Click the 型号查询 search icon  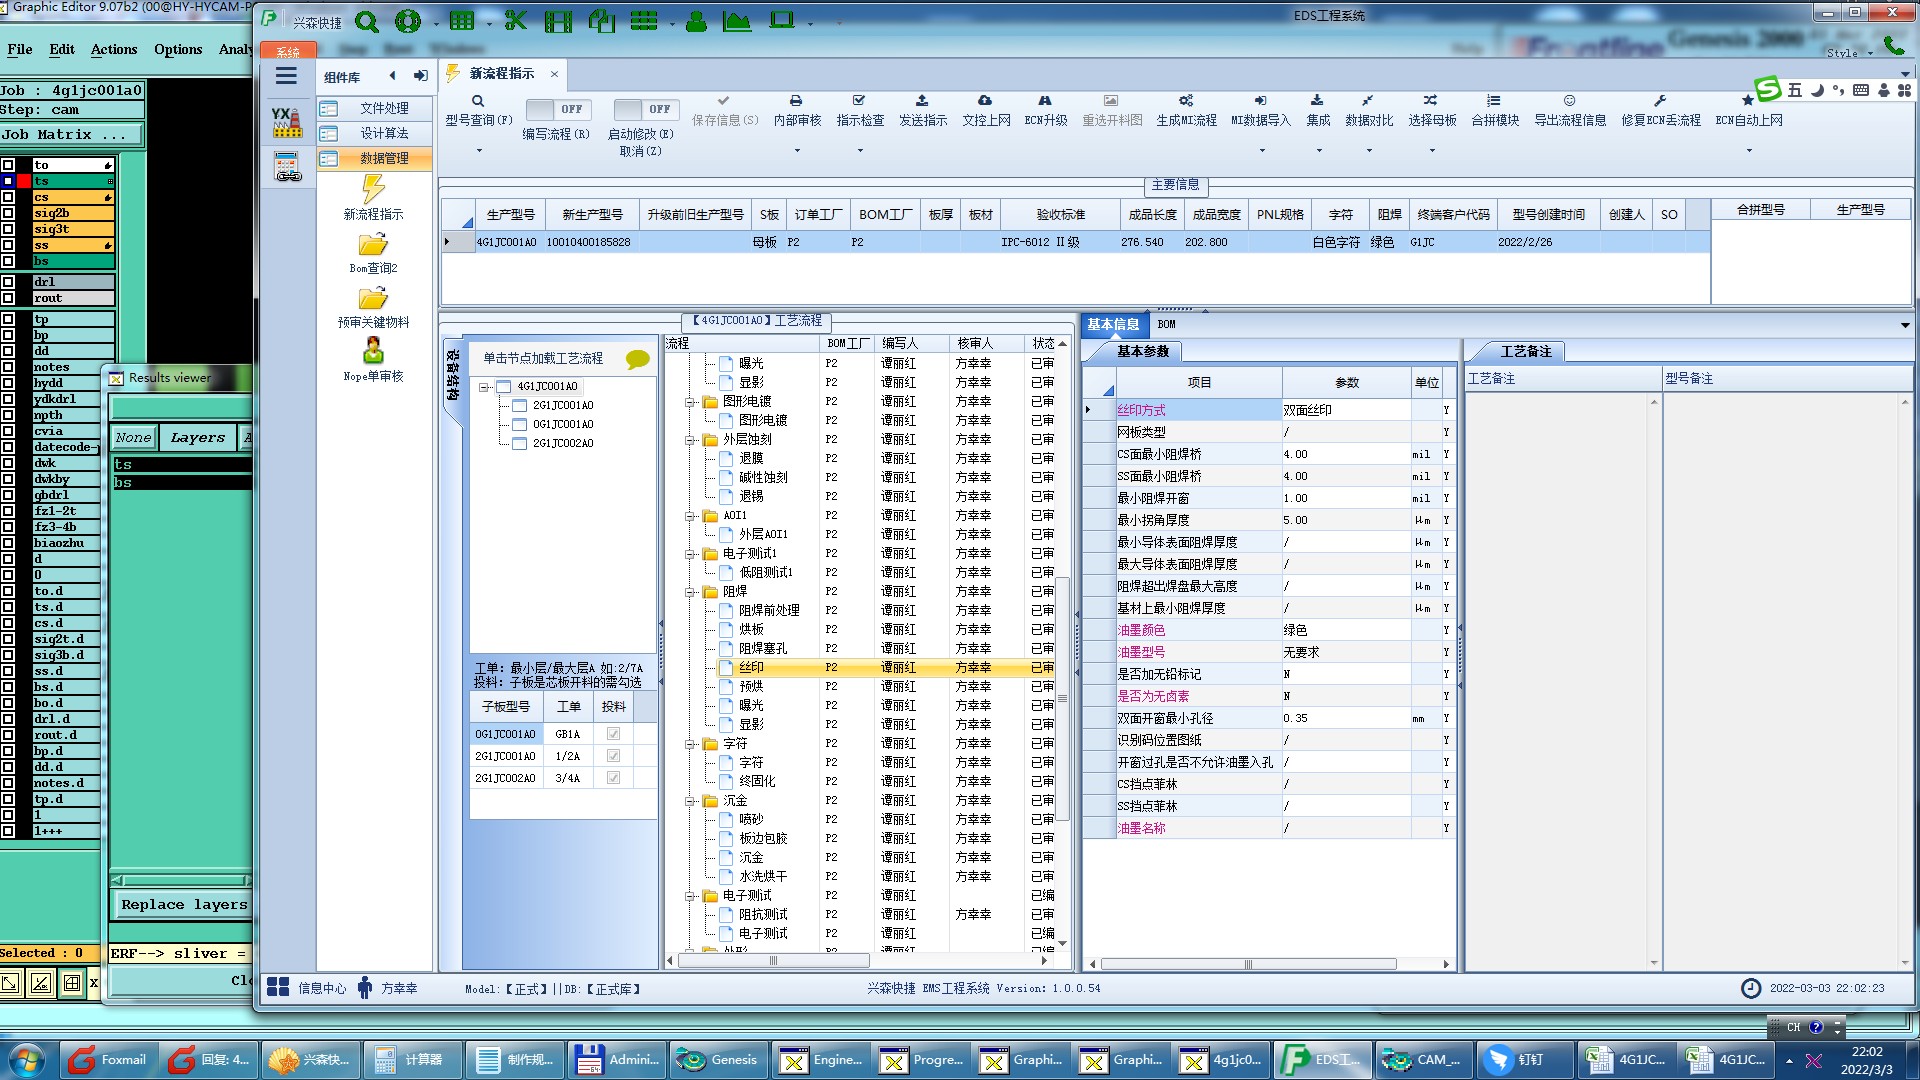coord(478,101)
